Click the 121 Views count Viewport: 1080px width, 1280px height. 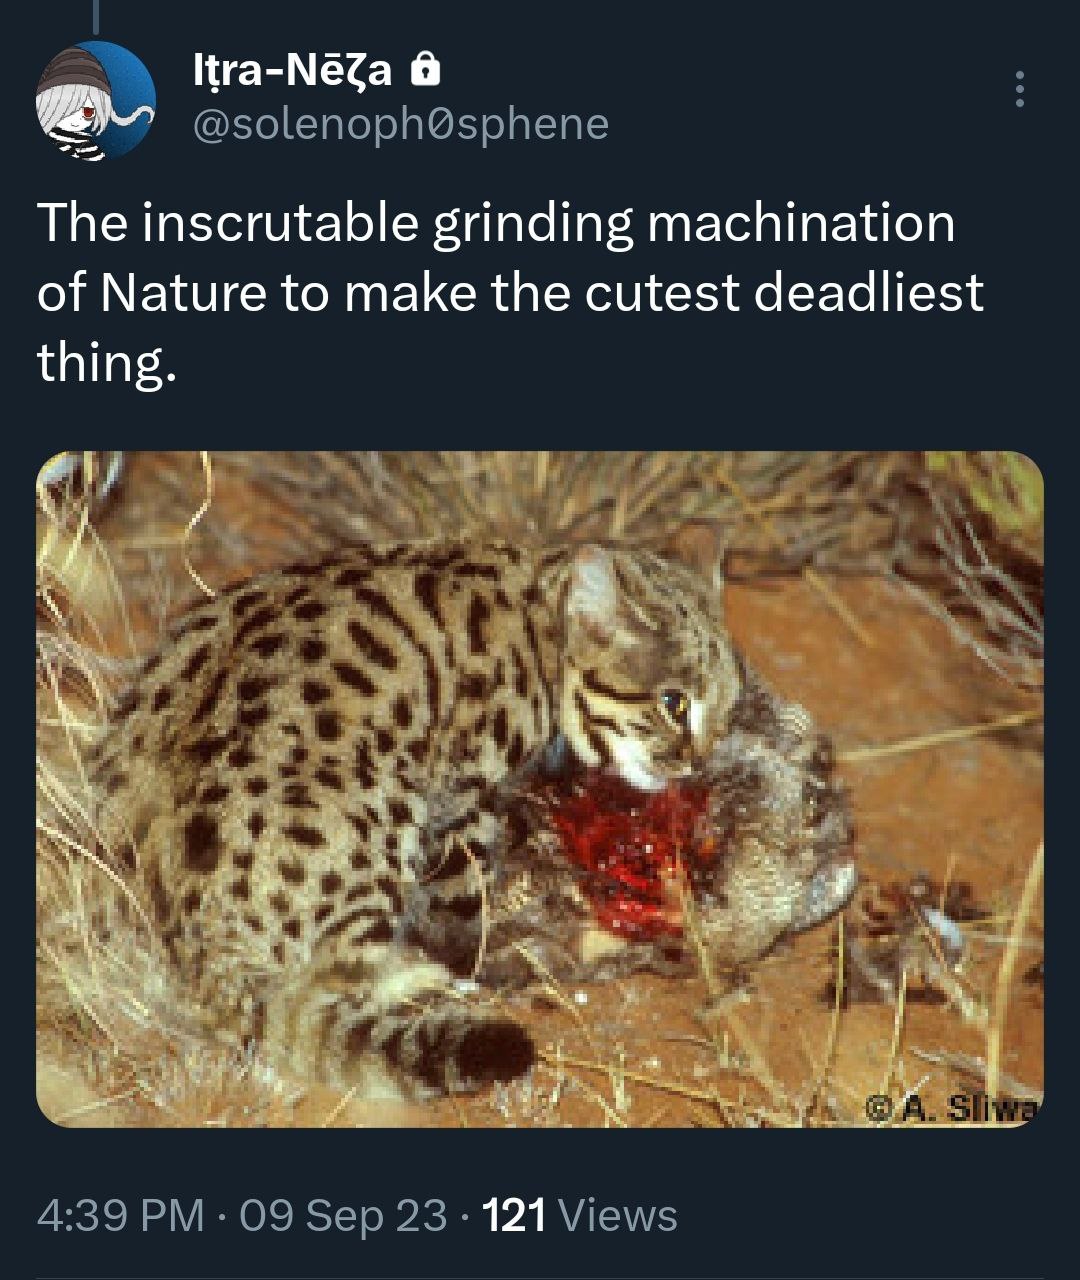pyautogui.click(x=579, y=1215)
